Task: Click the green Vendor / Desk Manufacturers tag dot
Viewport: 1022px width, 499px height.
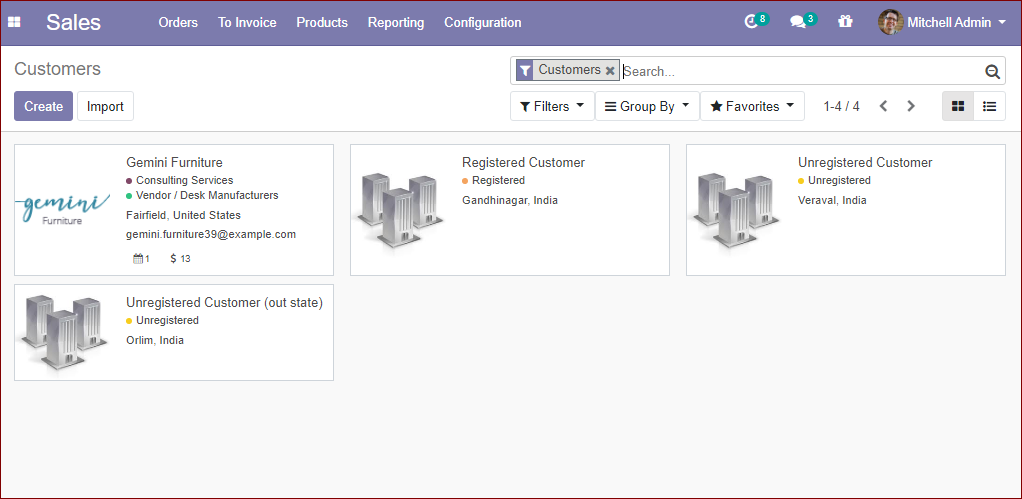Action: pos(129,196)
